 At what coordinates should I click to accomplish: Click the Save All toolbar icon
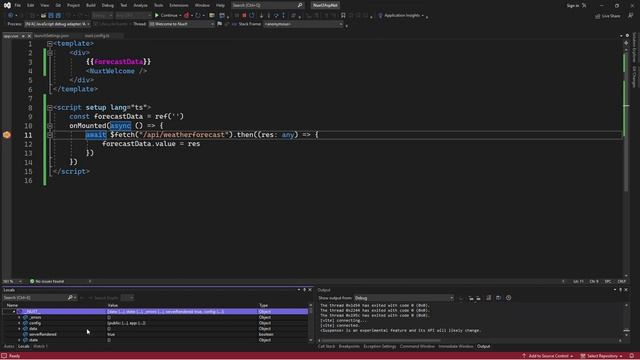pos(58,16)
